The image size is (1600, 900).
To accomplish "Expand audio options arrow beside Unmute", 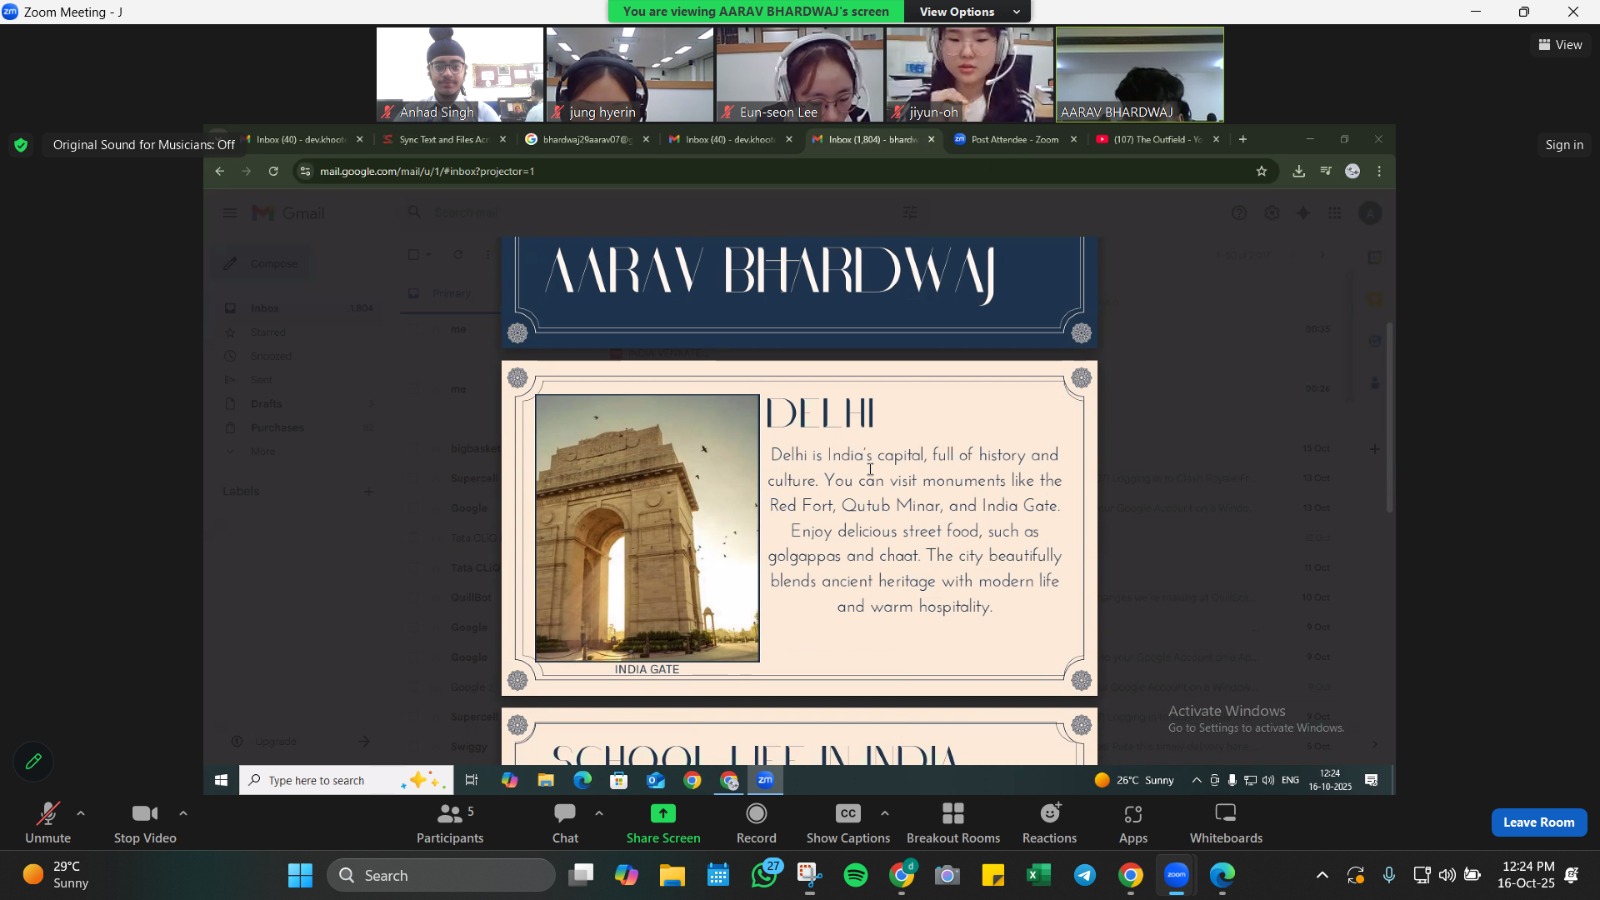I will point(81,813).
